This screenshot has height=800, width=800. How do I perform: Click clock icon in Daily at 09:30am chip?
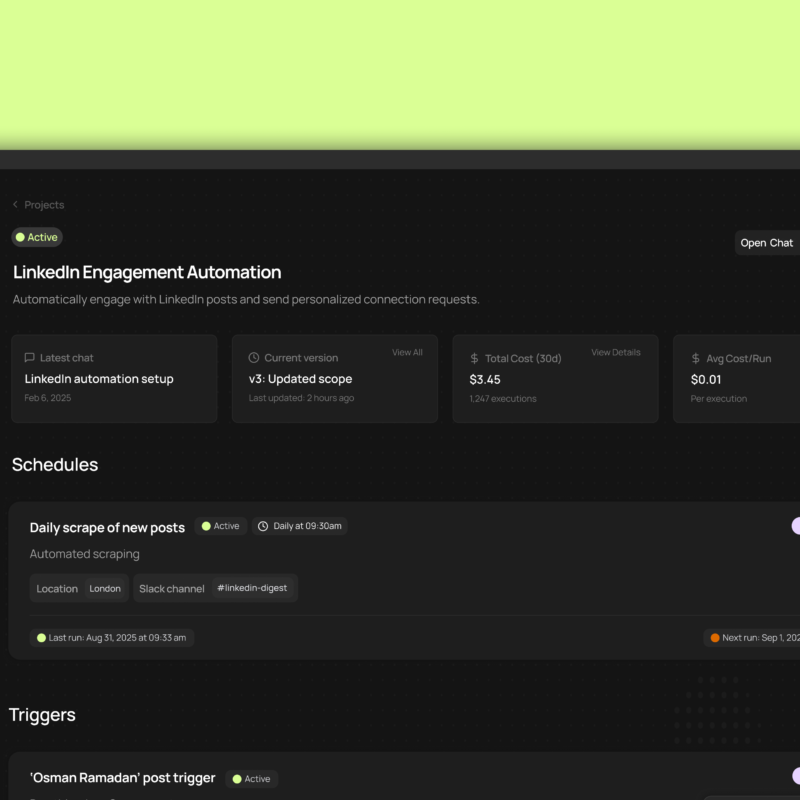263,526
